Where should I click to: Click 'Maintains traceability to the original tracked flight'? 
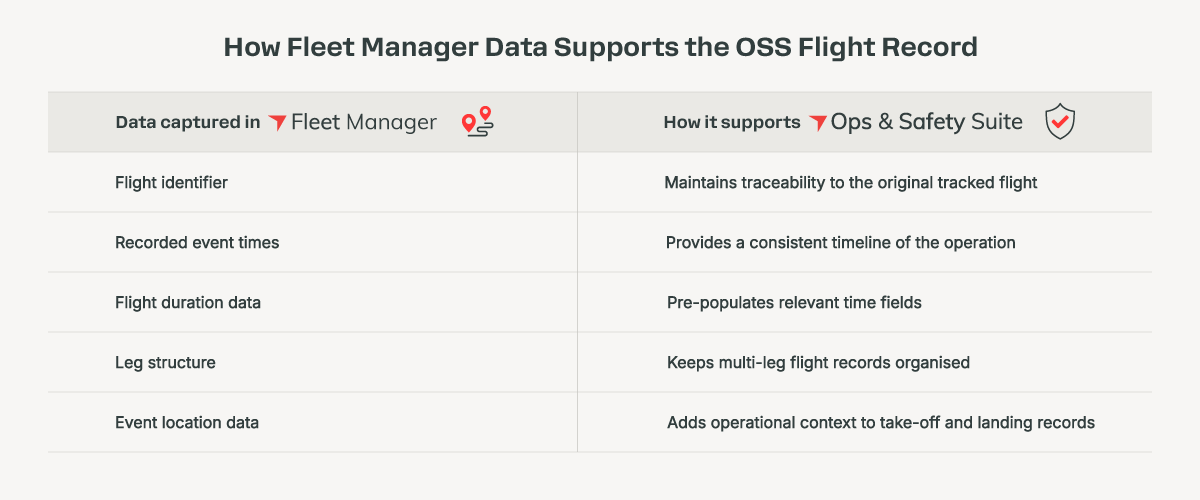[851, 183]
